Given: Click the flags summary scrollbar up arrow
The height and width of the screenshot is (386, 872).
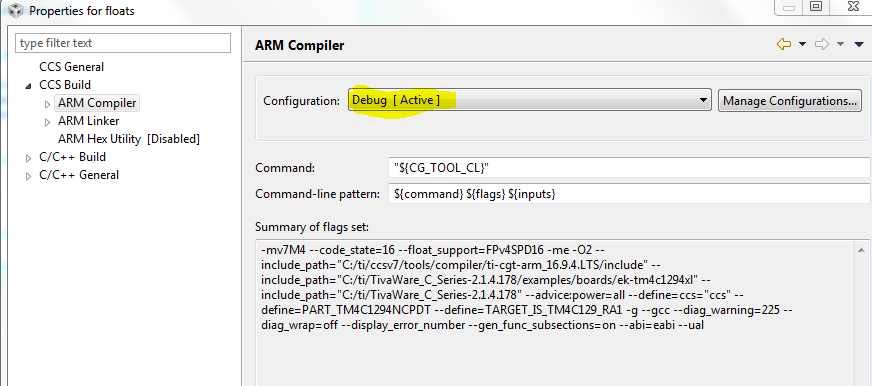Looking at the screenshot, I should (x=861, y=250).
